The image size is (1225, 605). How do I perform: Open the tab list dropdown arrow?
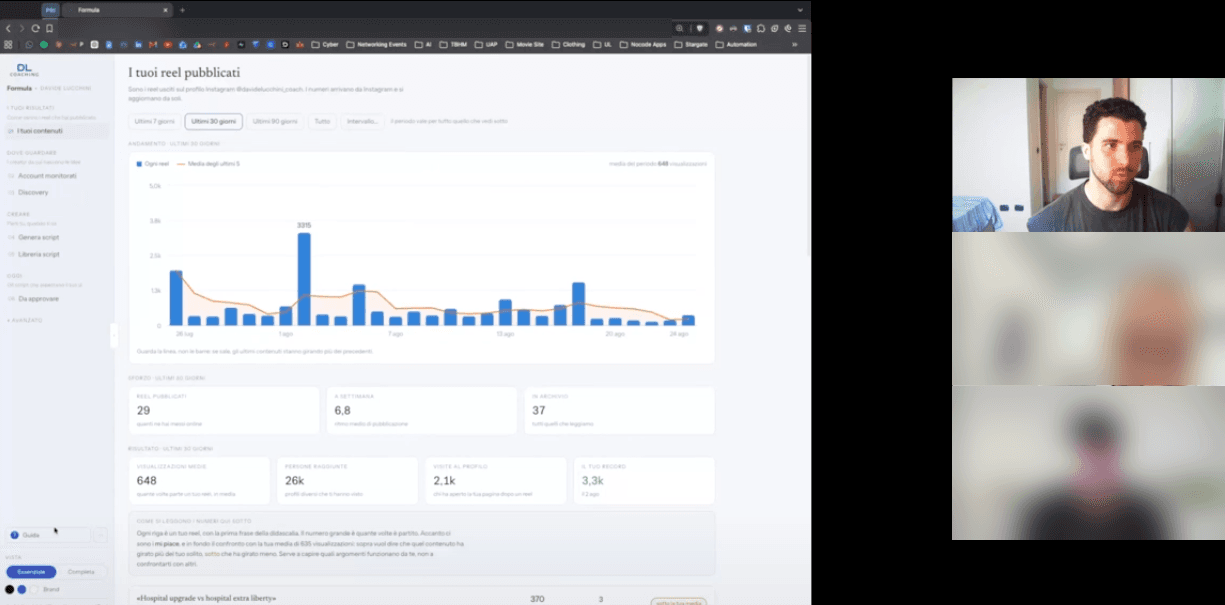pos(800,10)
